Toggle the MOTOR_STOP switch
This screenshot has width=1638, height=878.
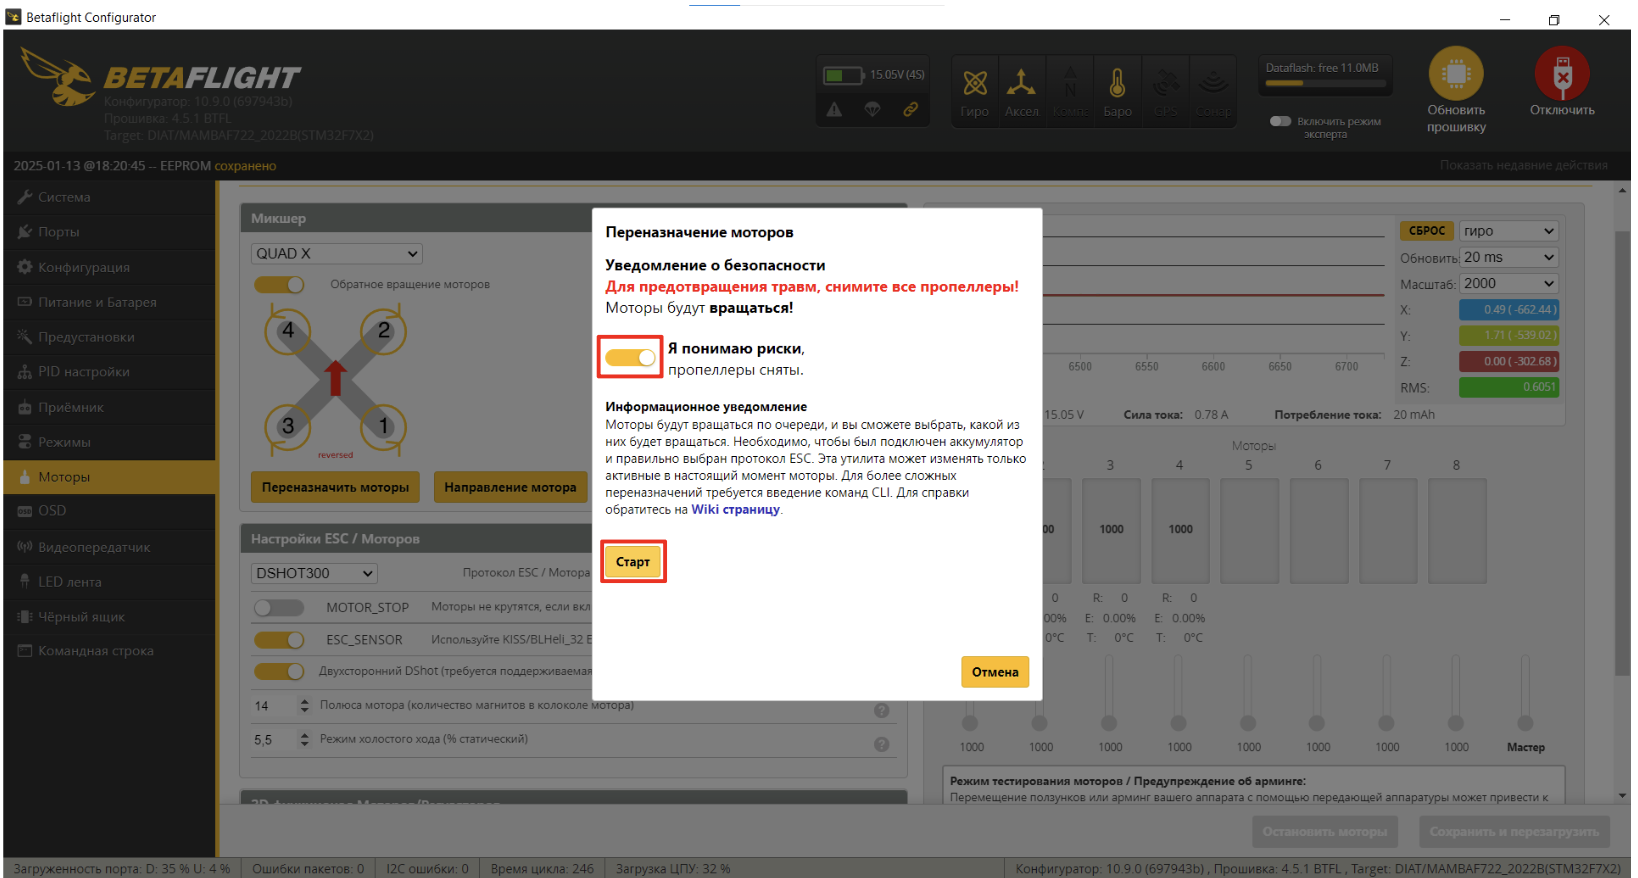[278, 608]
